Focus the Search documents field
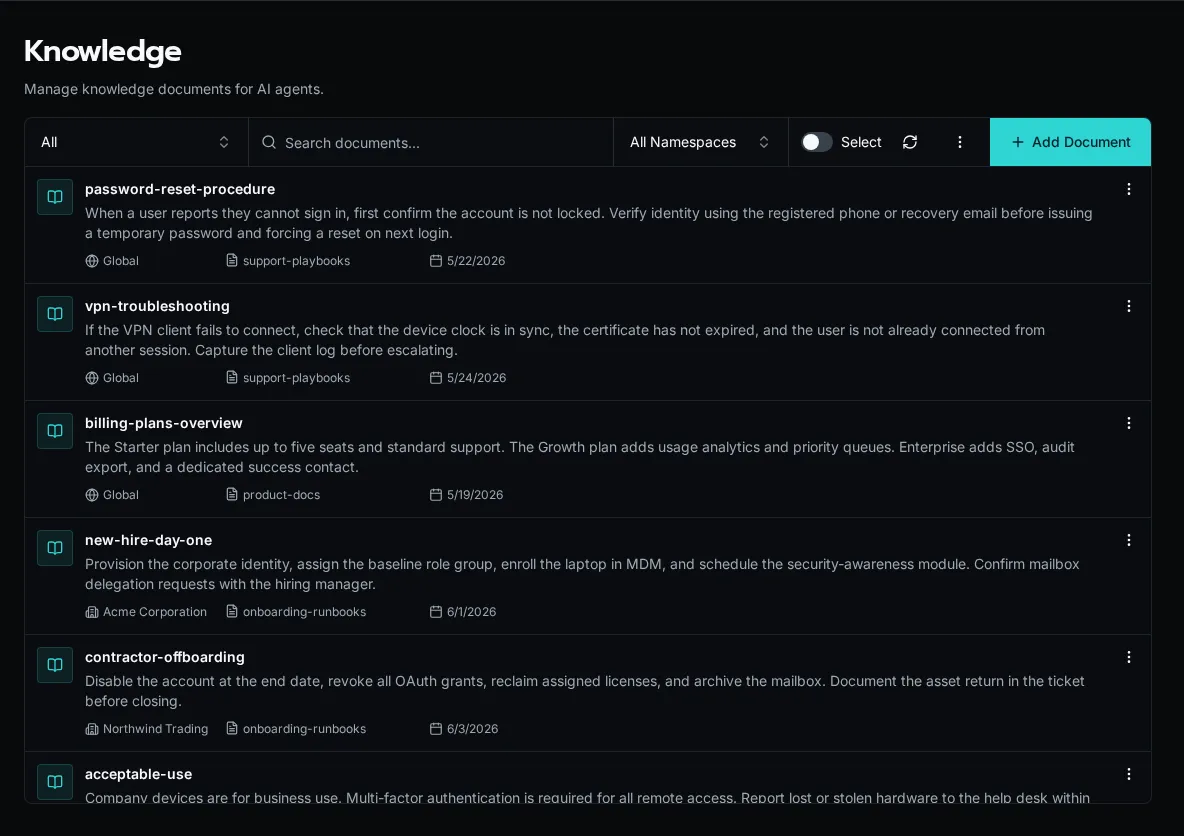The image size is (1184, 836). click(x=430, y=142)
